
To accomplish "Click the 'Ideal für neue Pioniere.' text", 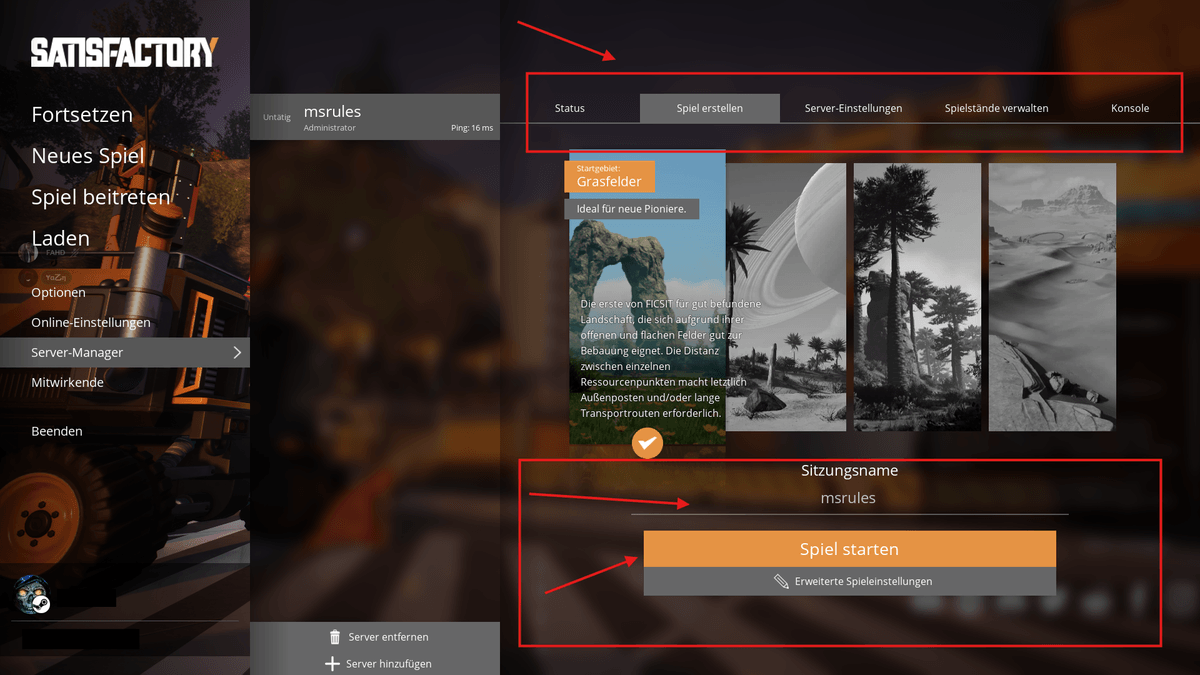I will [x=631, y=209].
